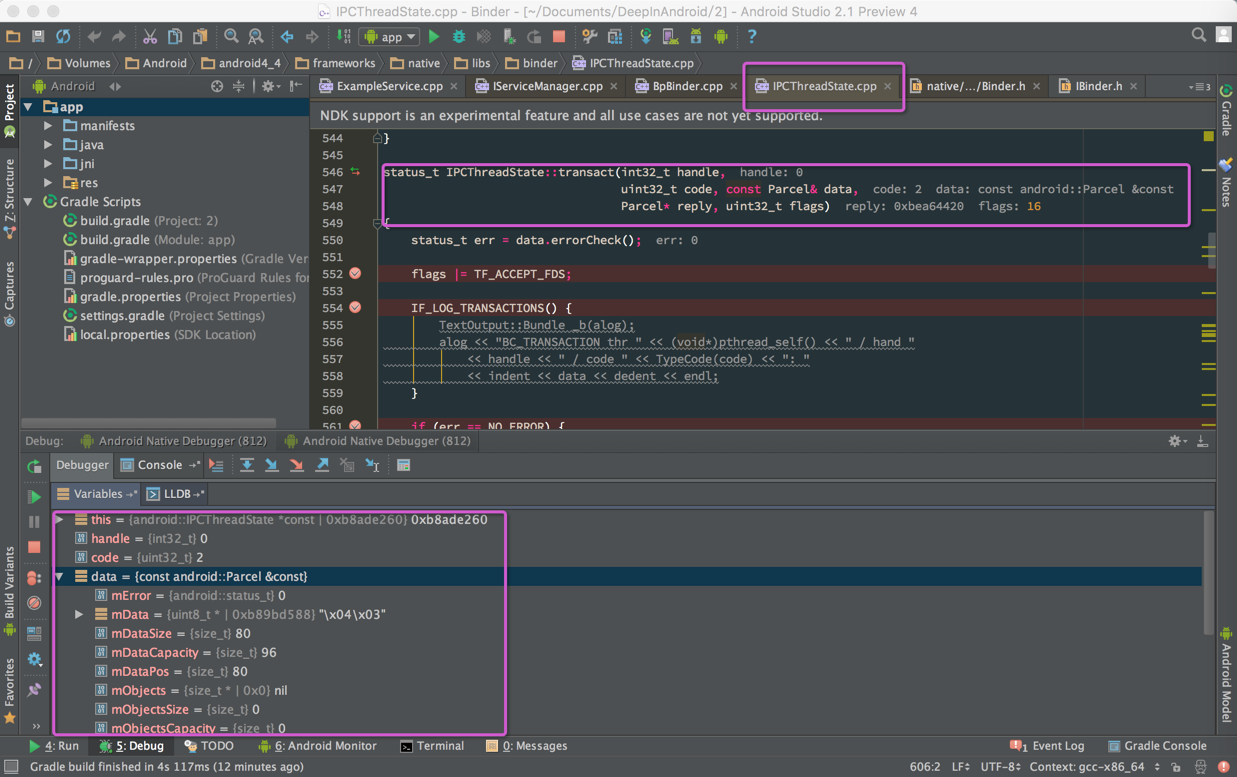Image resolution: width=1237 pixels, height=777 pixels.
Task: Open the TODO tool window
Action: click(x=209, y=746)
